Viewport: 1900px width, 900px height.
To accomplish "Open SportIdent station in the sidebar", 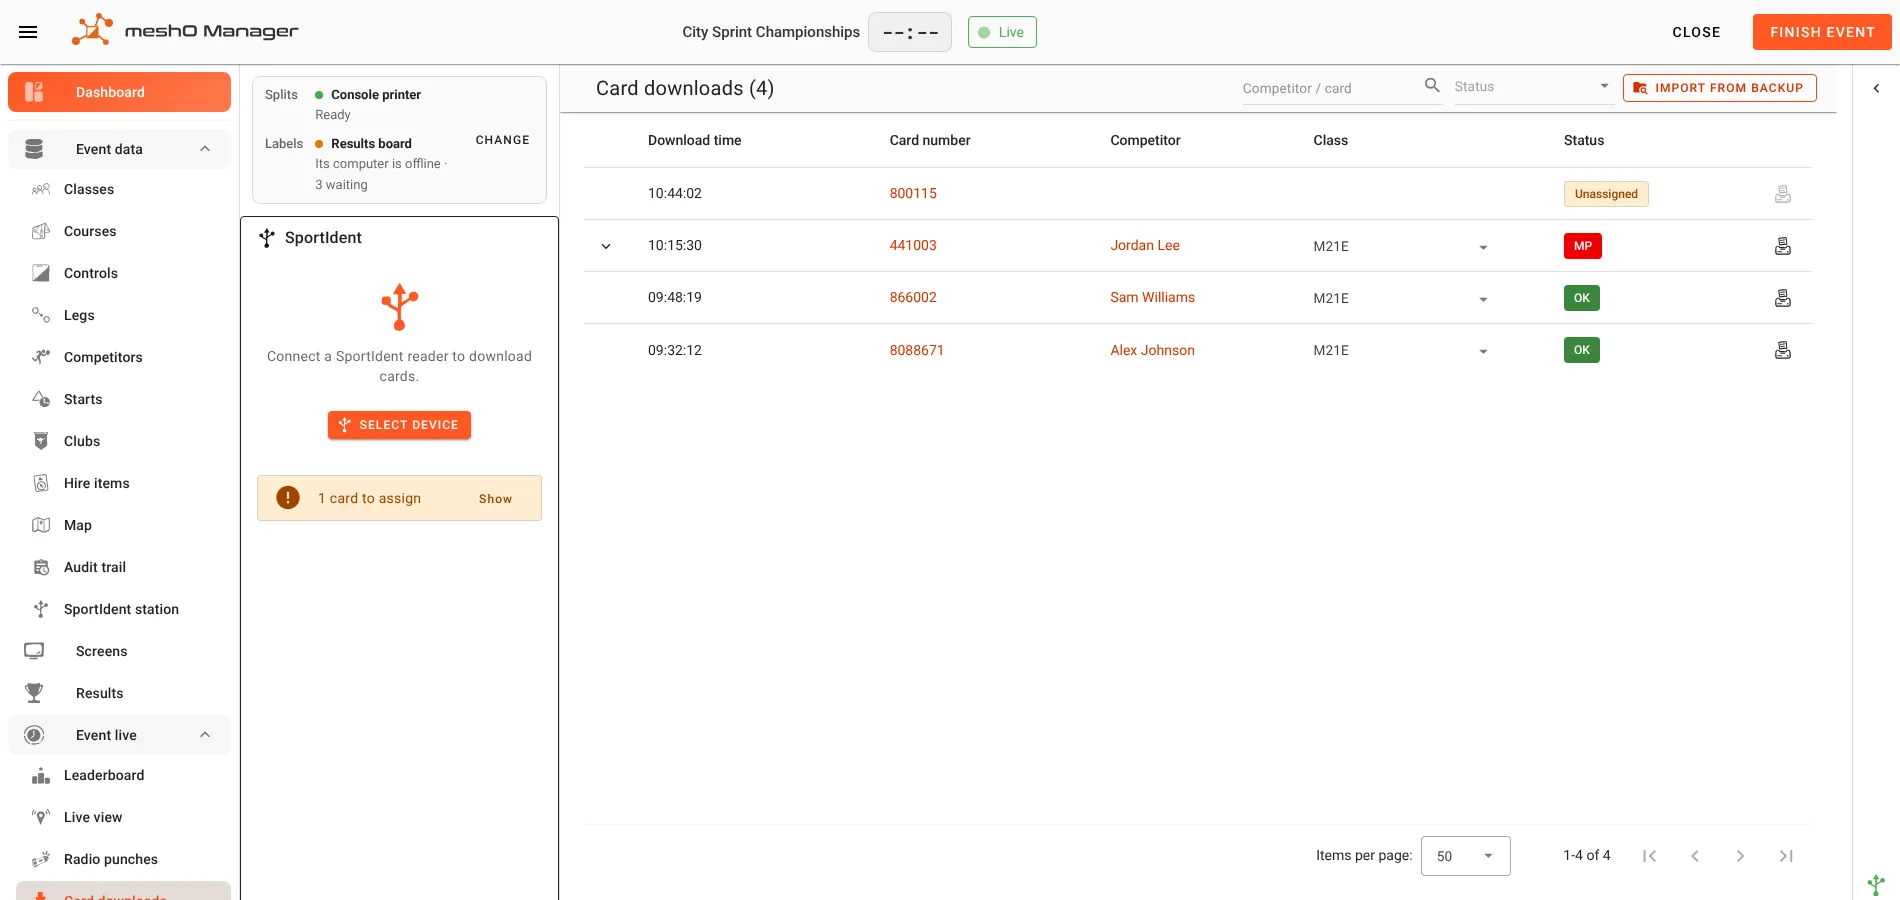I will click(119, 609).
